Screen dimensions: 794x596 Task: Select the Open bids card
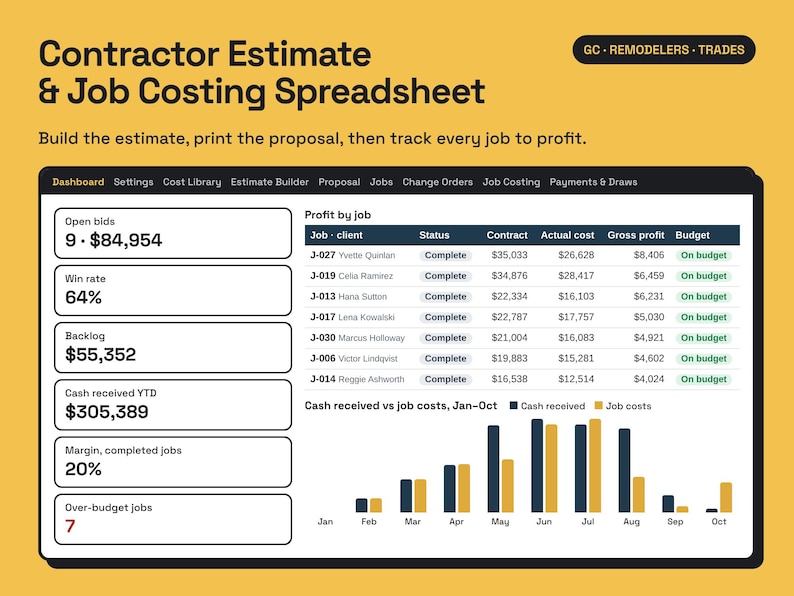pos(173,233)
